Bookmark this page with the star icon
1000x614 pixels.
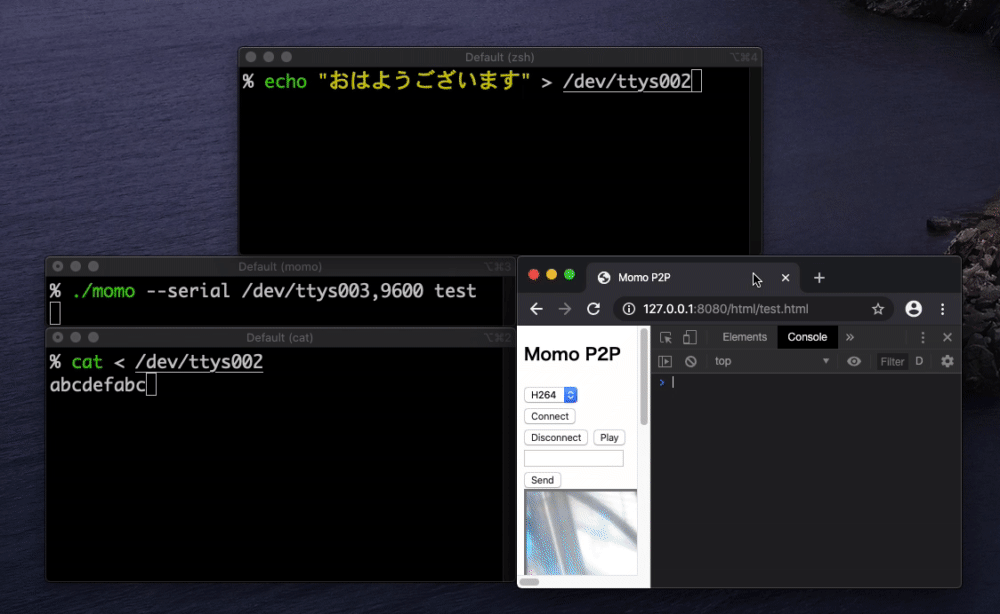pyautogui.click(x=877, y=309)
